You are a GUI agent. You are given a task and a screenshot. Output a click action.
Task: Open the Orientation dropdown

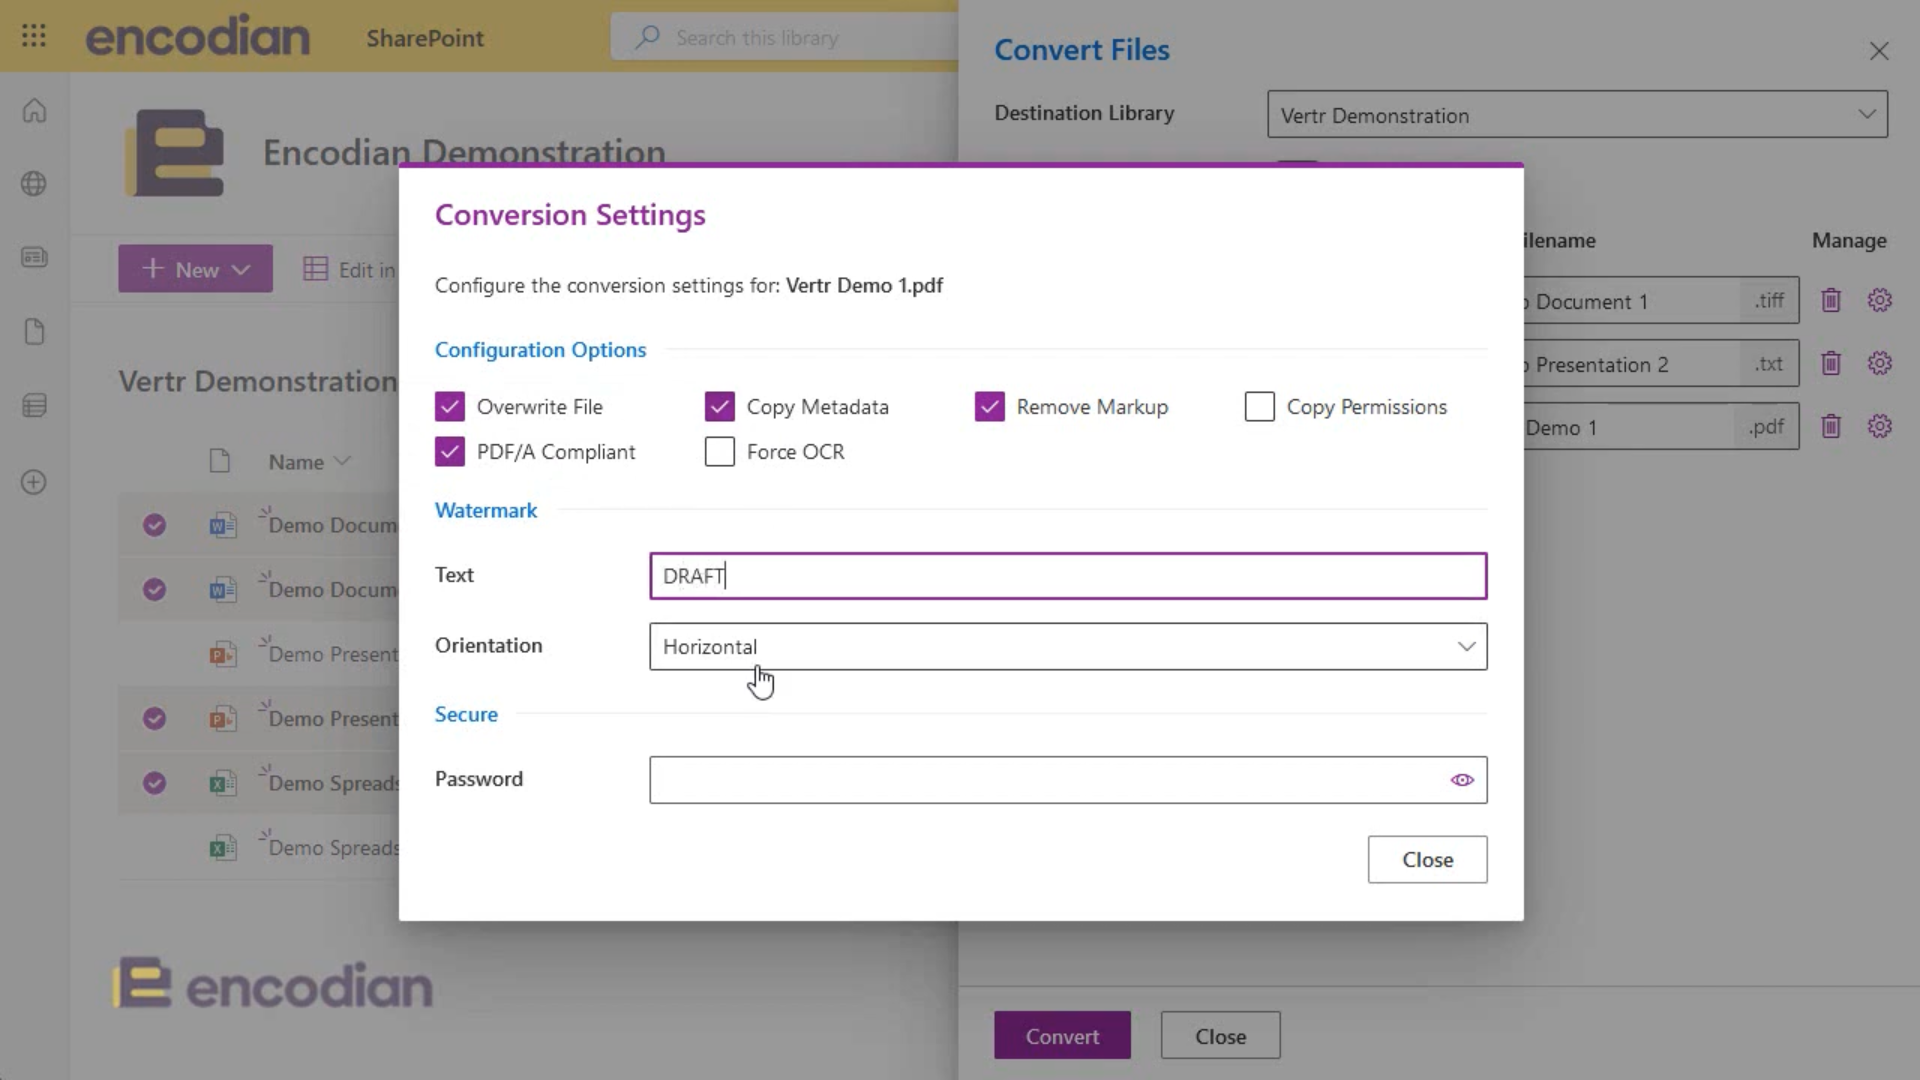[x=1068, y=647]
